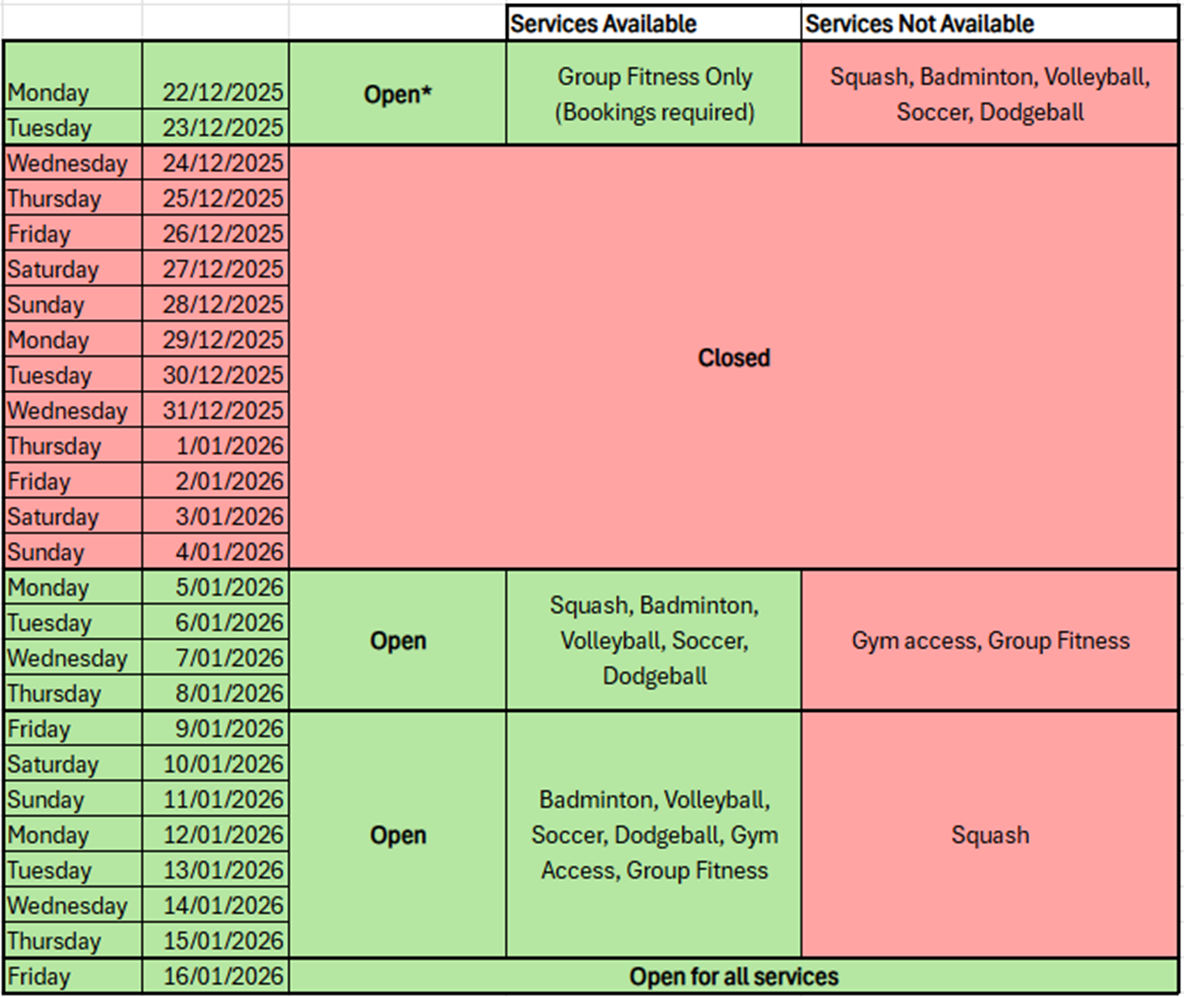Click the Wednesday cell beside 24/12/2025
This screenshot has width=1184, height=997.
point(72,163)
